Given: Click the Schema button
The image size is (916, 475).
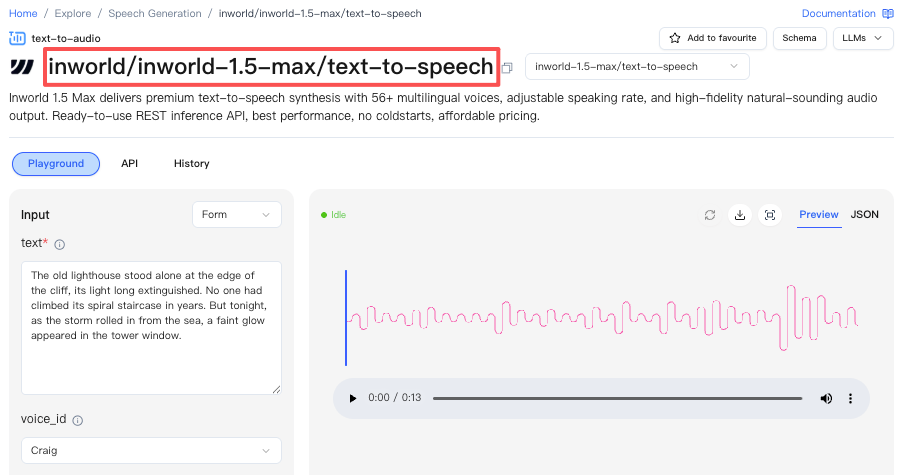Looking at the screenshot, I should pyautogui.click(x=799, y=38).
